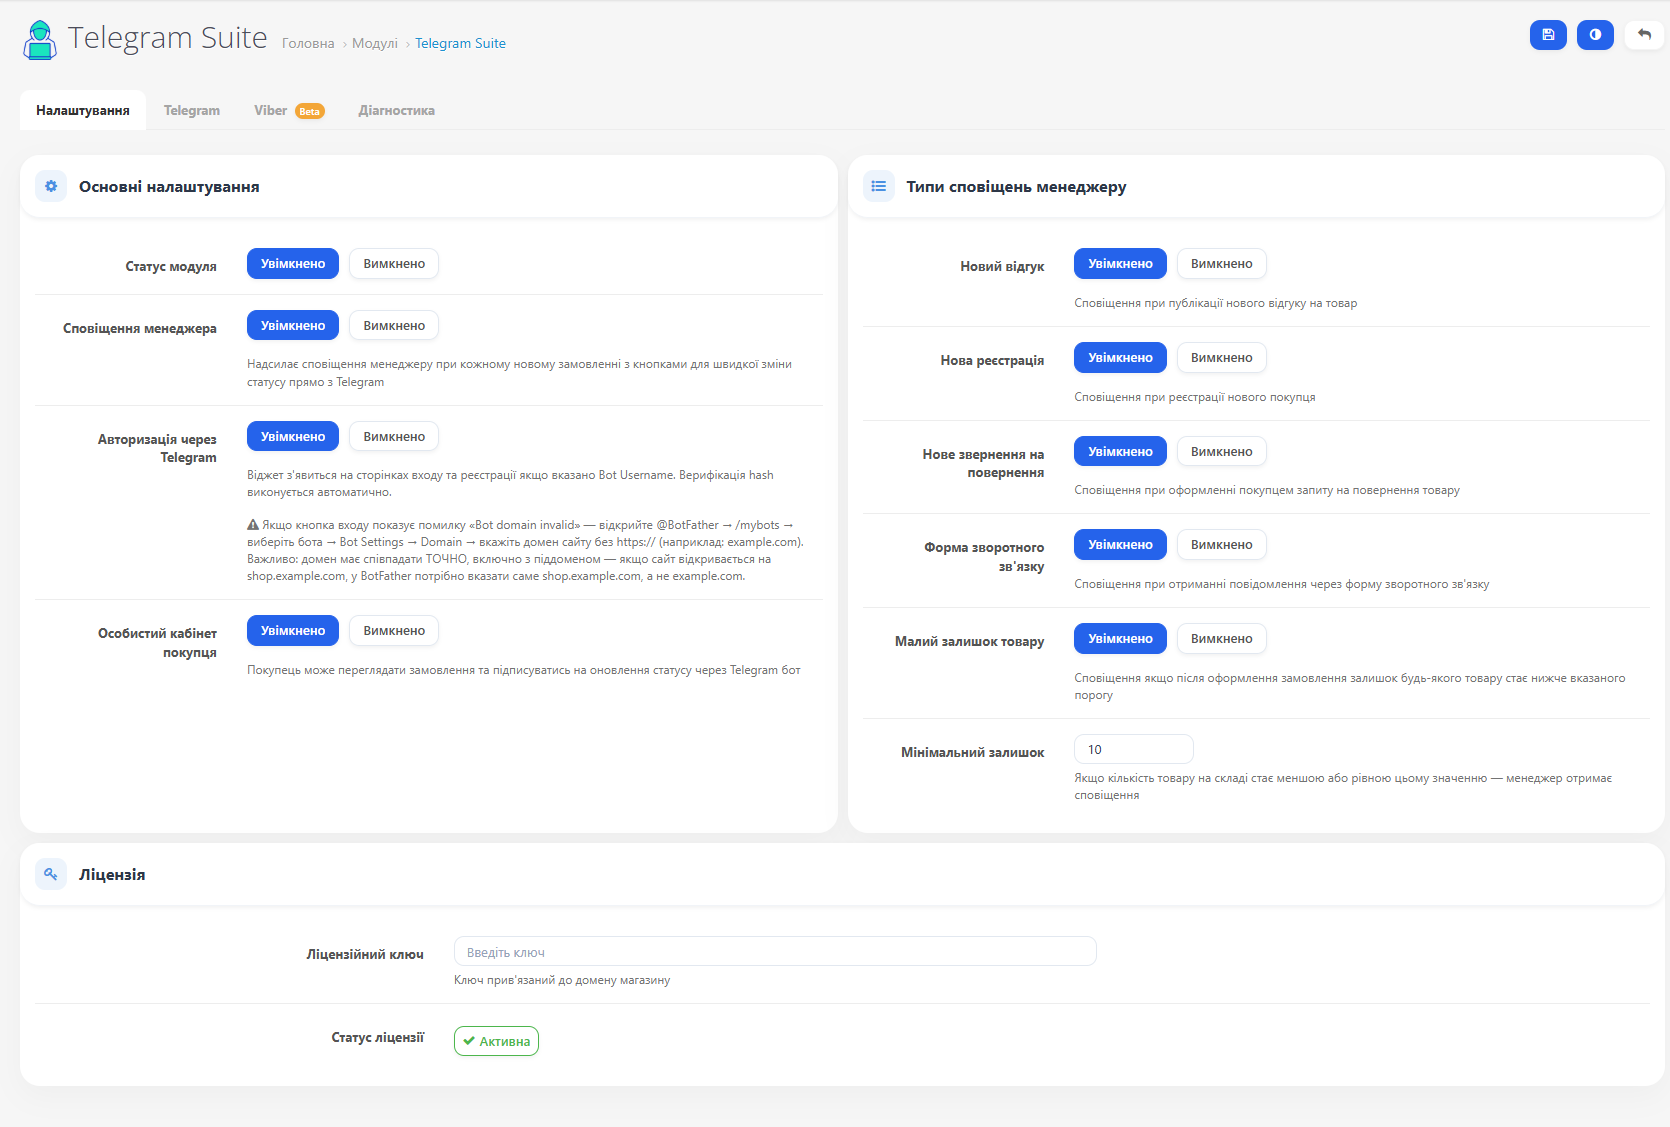Screen dimensions: 1670x1127
Task: Disable Авторизація через Telegram
Action: point(394,437)
